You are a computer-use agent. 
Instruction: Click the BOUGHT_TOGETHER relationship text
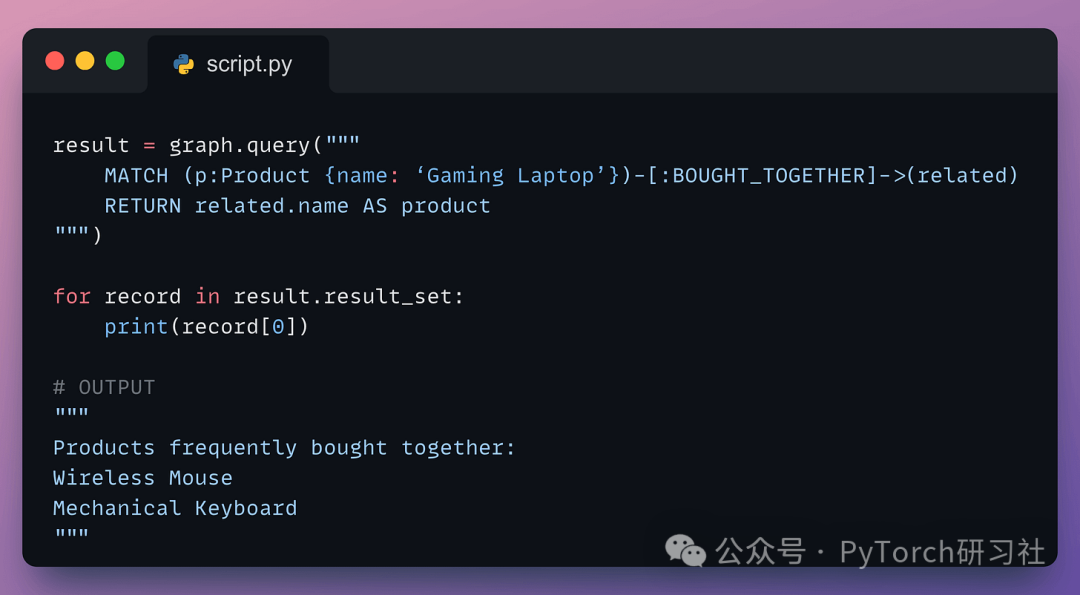click(769, 176)
